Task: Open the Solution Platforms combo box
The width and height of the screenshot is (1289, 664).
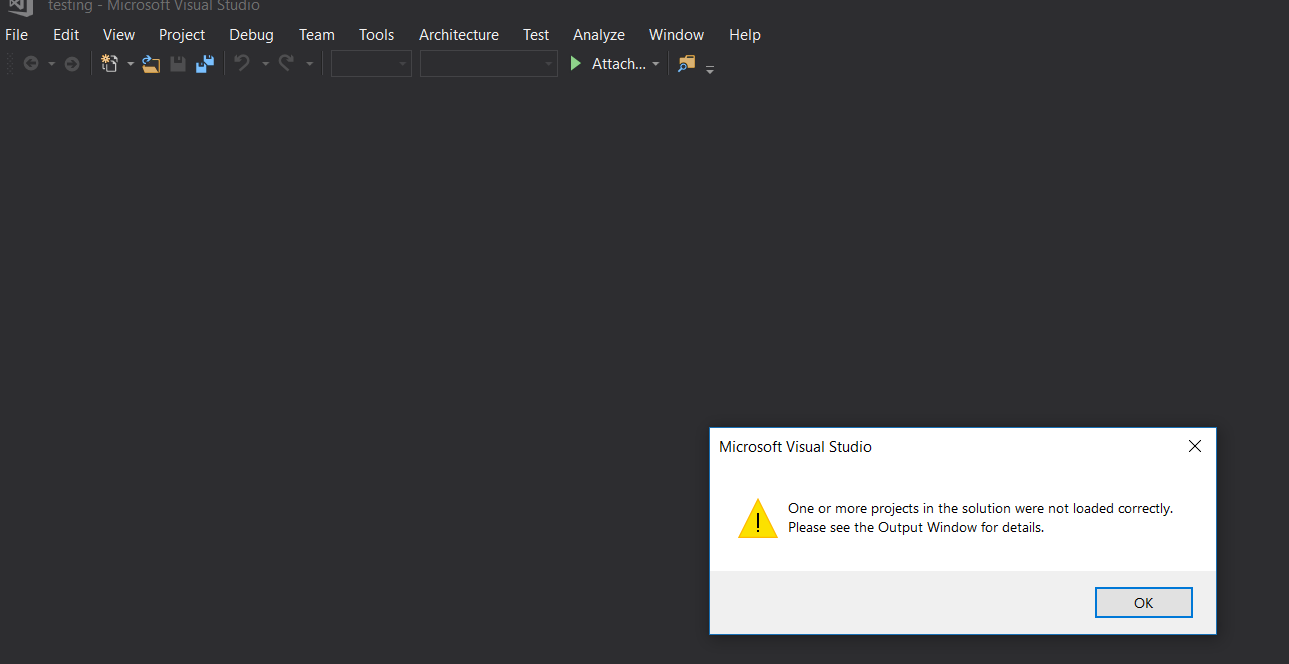Action: [488, 64]
